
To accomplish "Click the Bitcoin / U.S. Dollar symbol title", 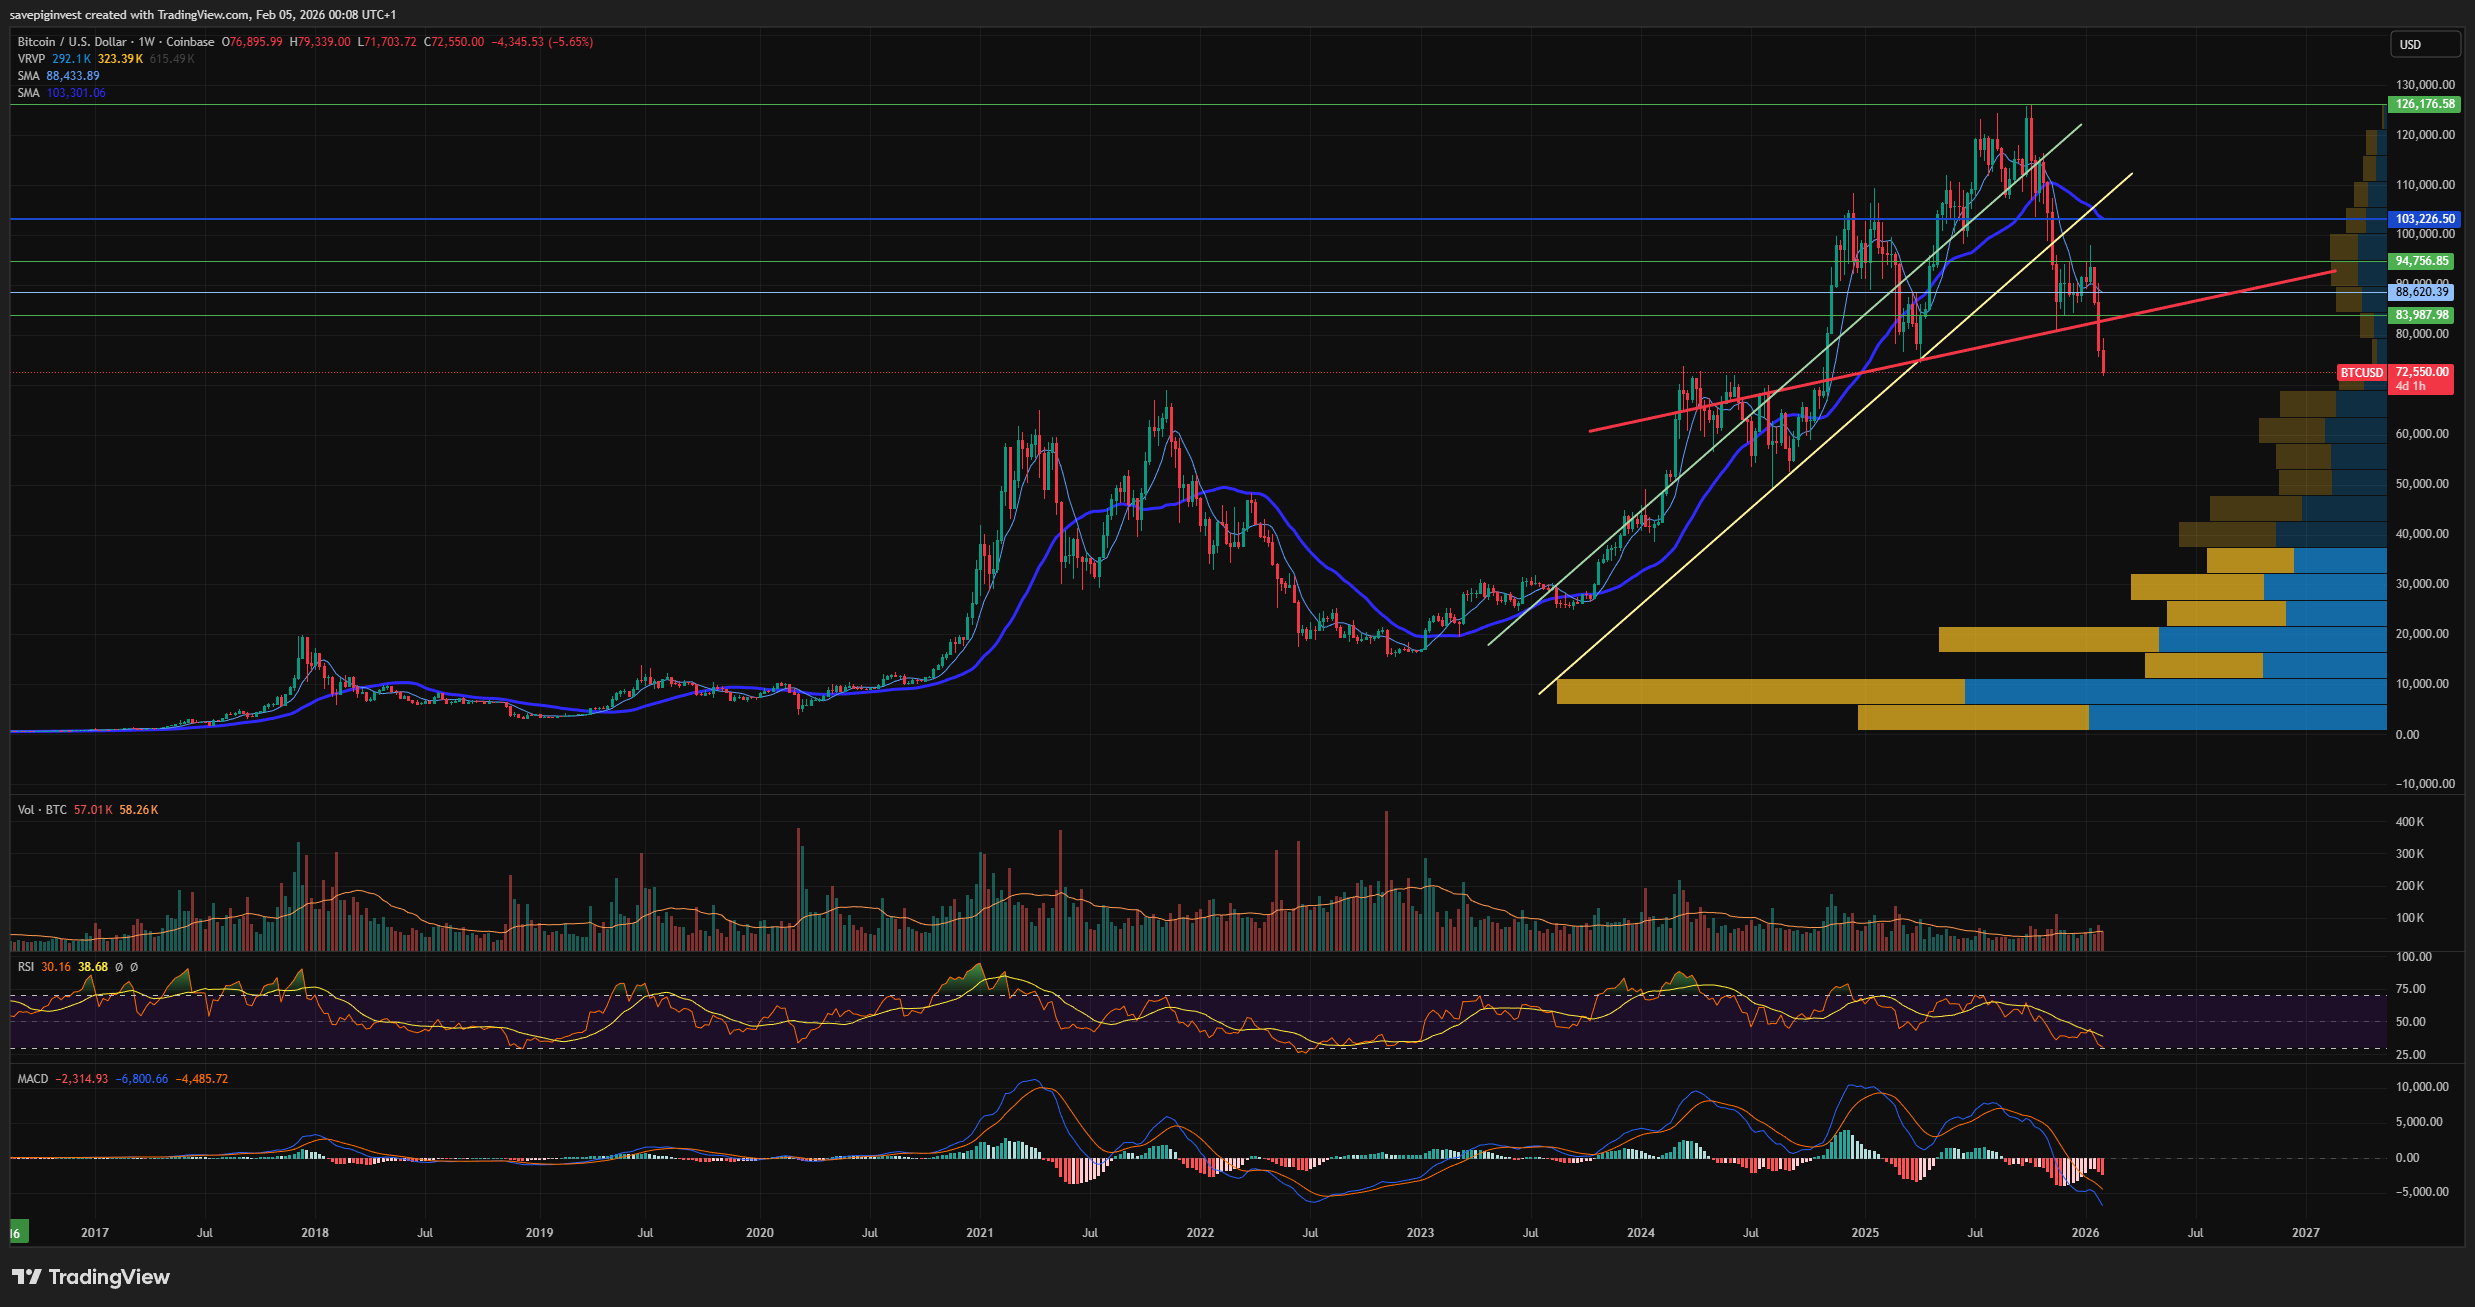I will [x=72, y=42].
